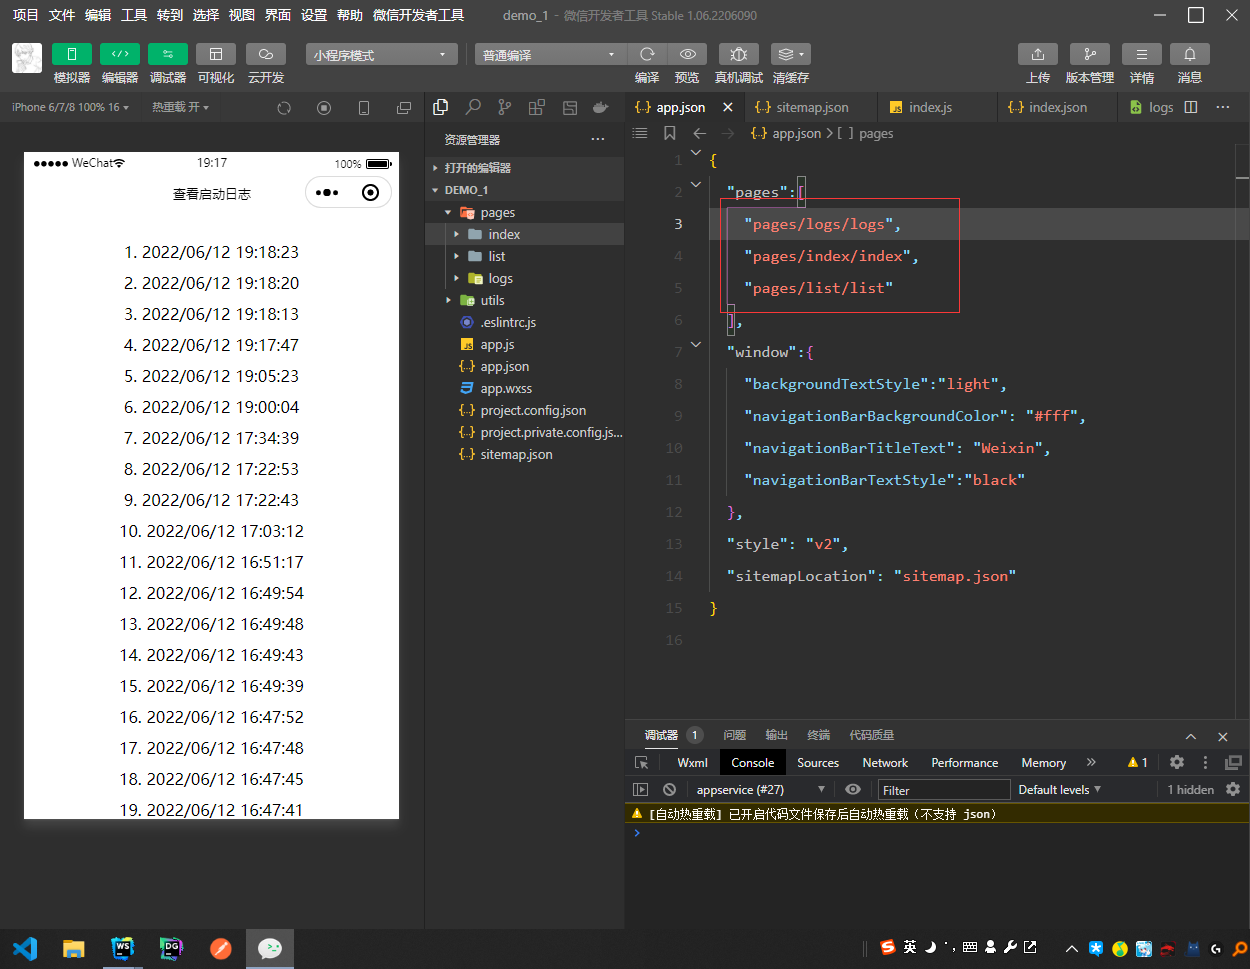Click the user avatar in the toolbar

[x=27, y=58]
